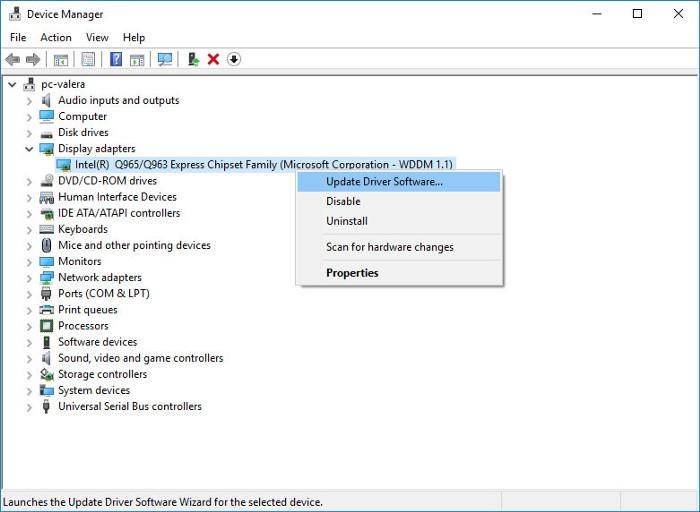Screen dimensions: 700x512
Task: Click the Disk drives icon
Action: point(46,133)
